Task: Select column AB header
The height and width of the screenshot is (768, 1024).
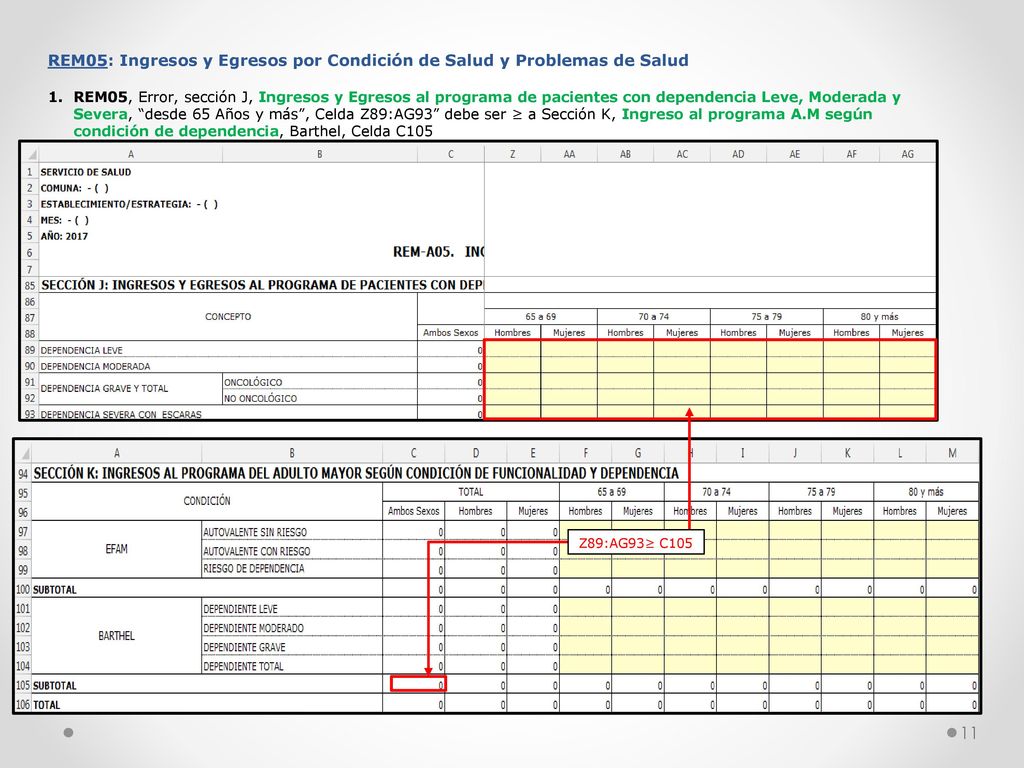Action: [x=626, y=154]
